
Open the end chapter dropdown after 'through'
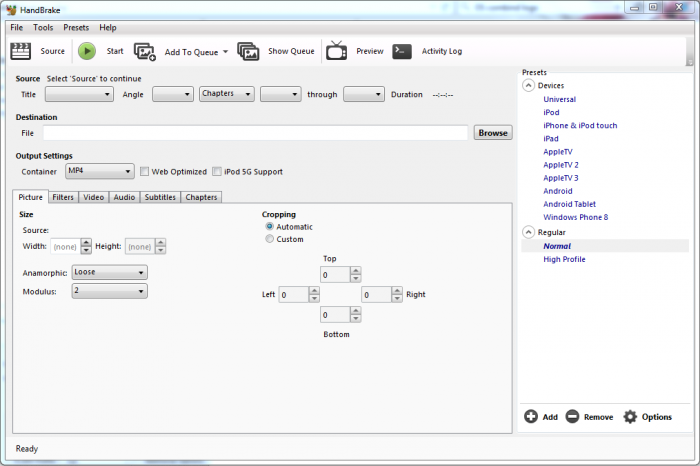363,94
